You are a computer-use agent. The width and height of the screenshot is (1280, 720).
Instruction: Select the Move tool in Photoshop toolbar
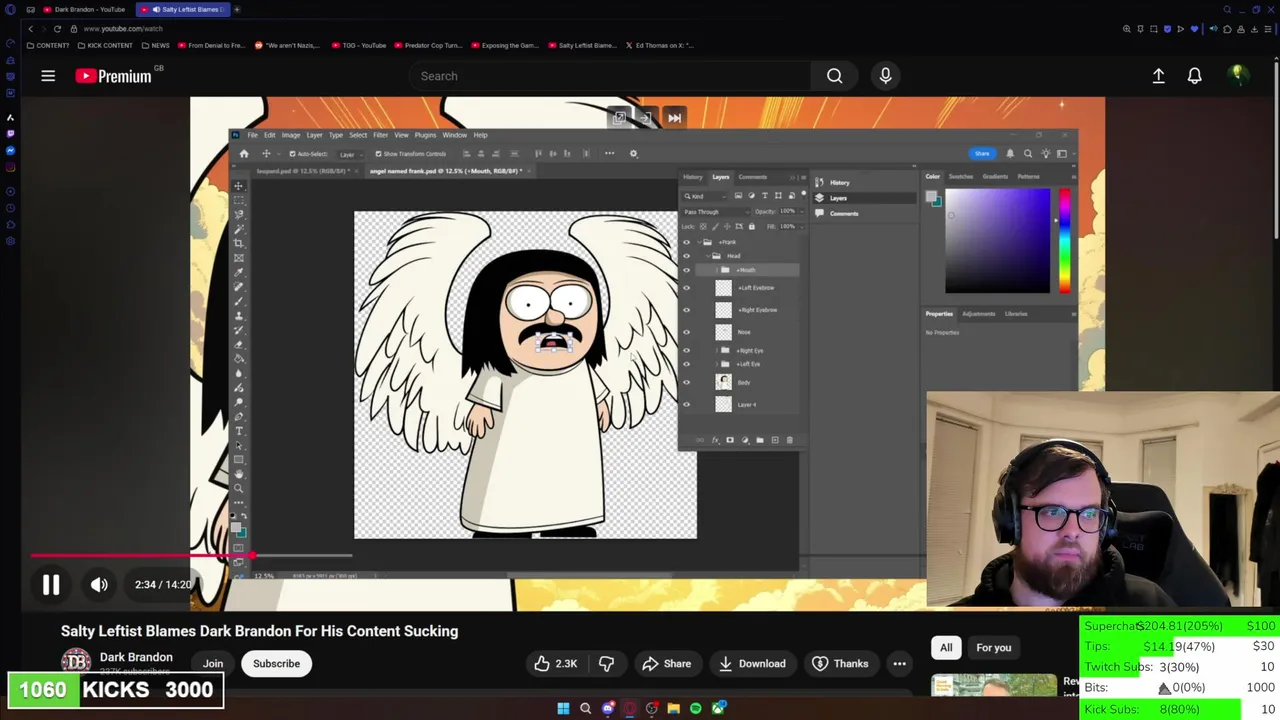pyautogui.click(x=238, y=186)
